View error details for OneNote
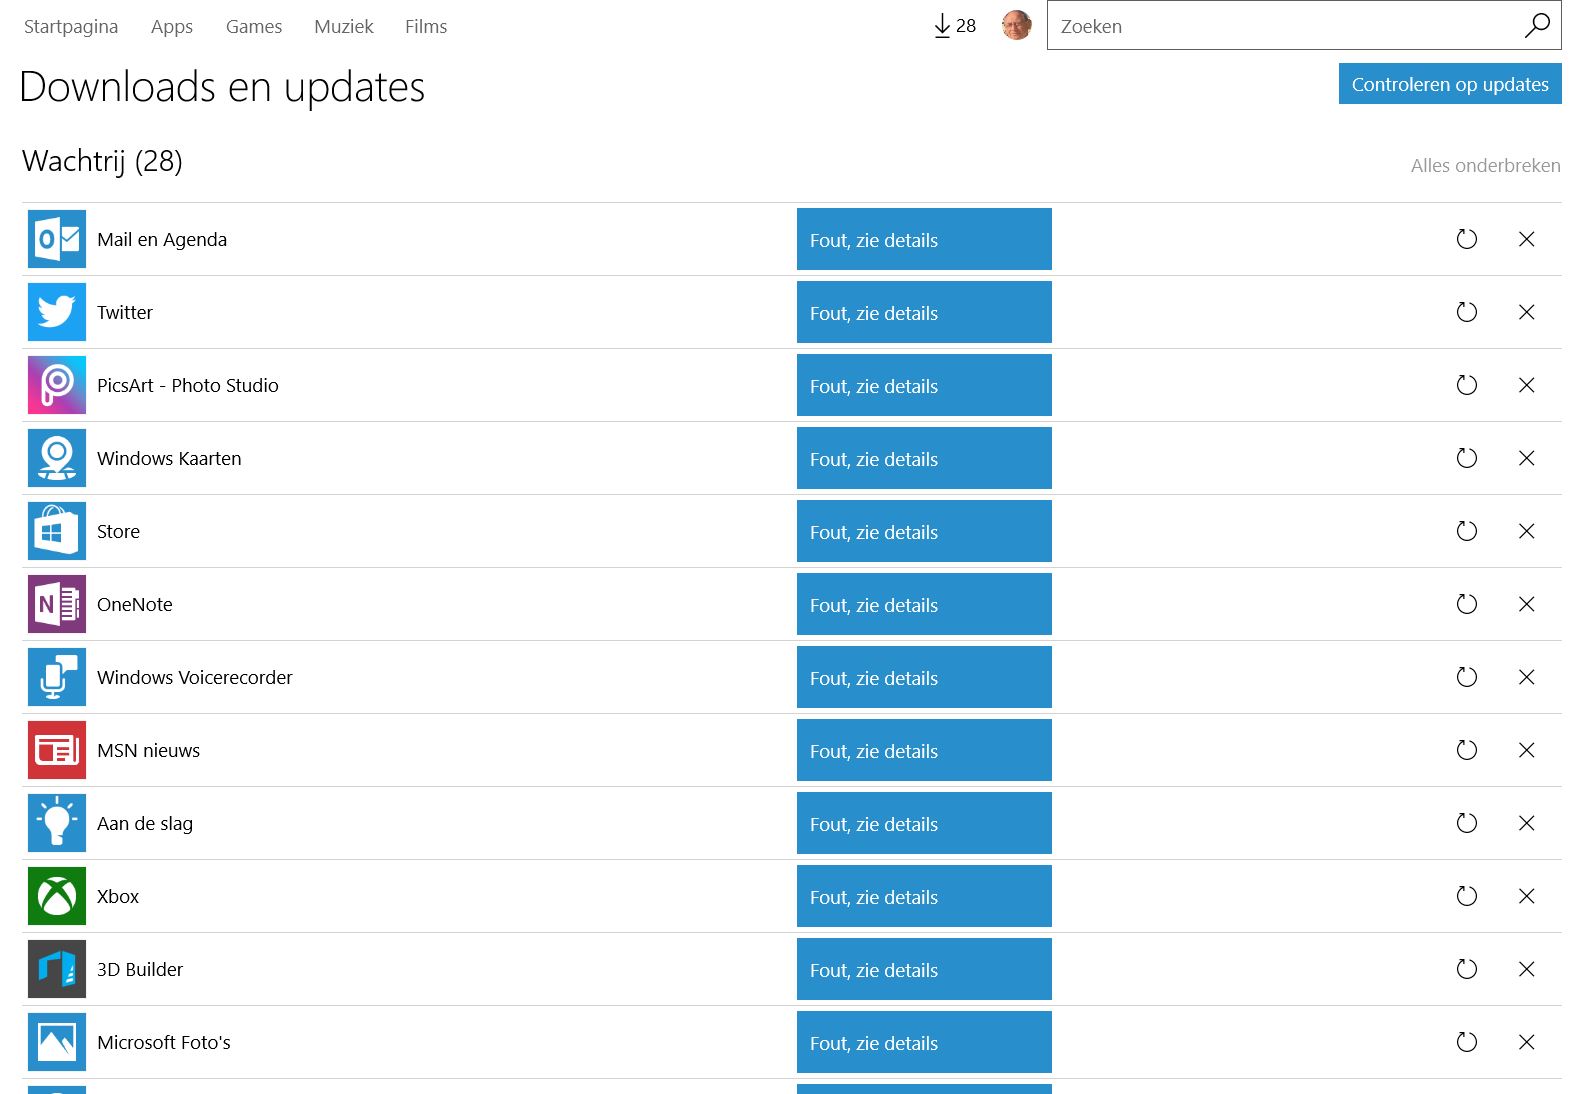The height and width of the screenshot is (1094, 1571). pos(924,604)
